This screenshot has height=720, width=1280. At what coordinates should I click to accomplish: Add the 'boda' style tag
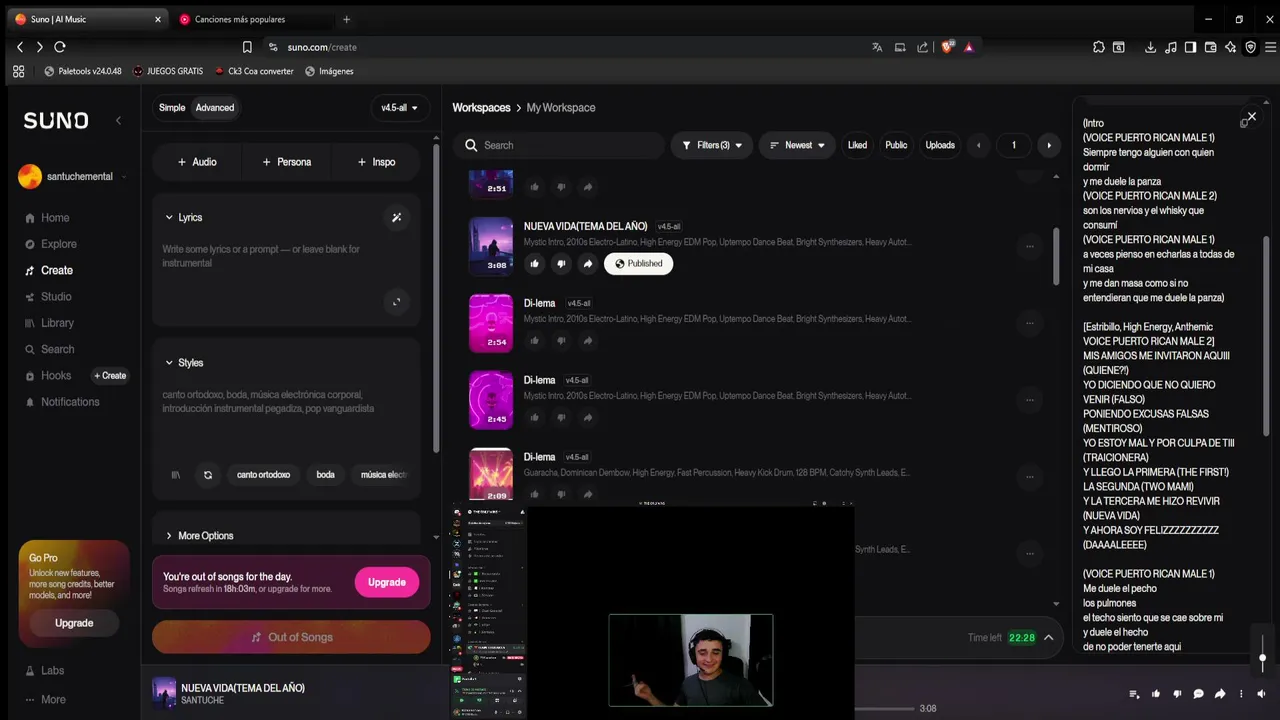tap(326, 475)
